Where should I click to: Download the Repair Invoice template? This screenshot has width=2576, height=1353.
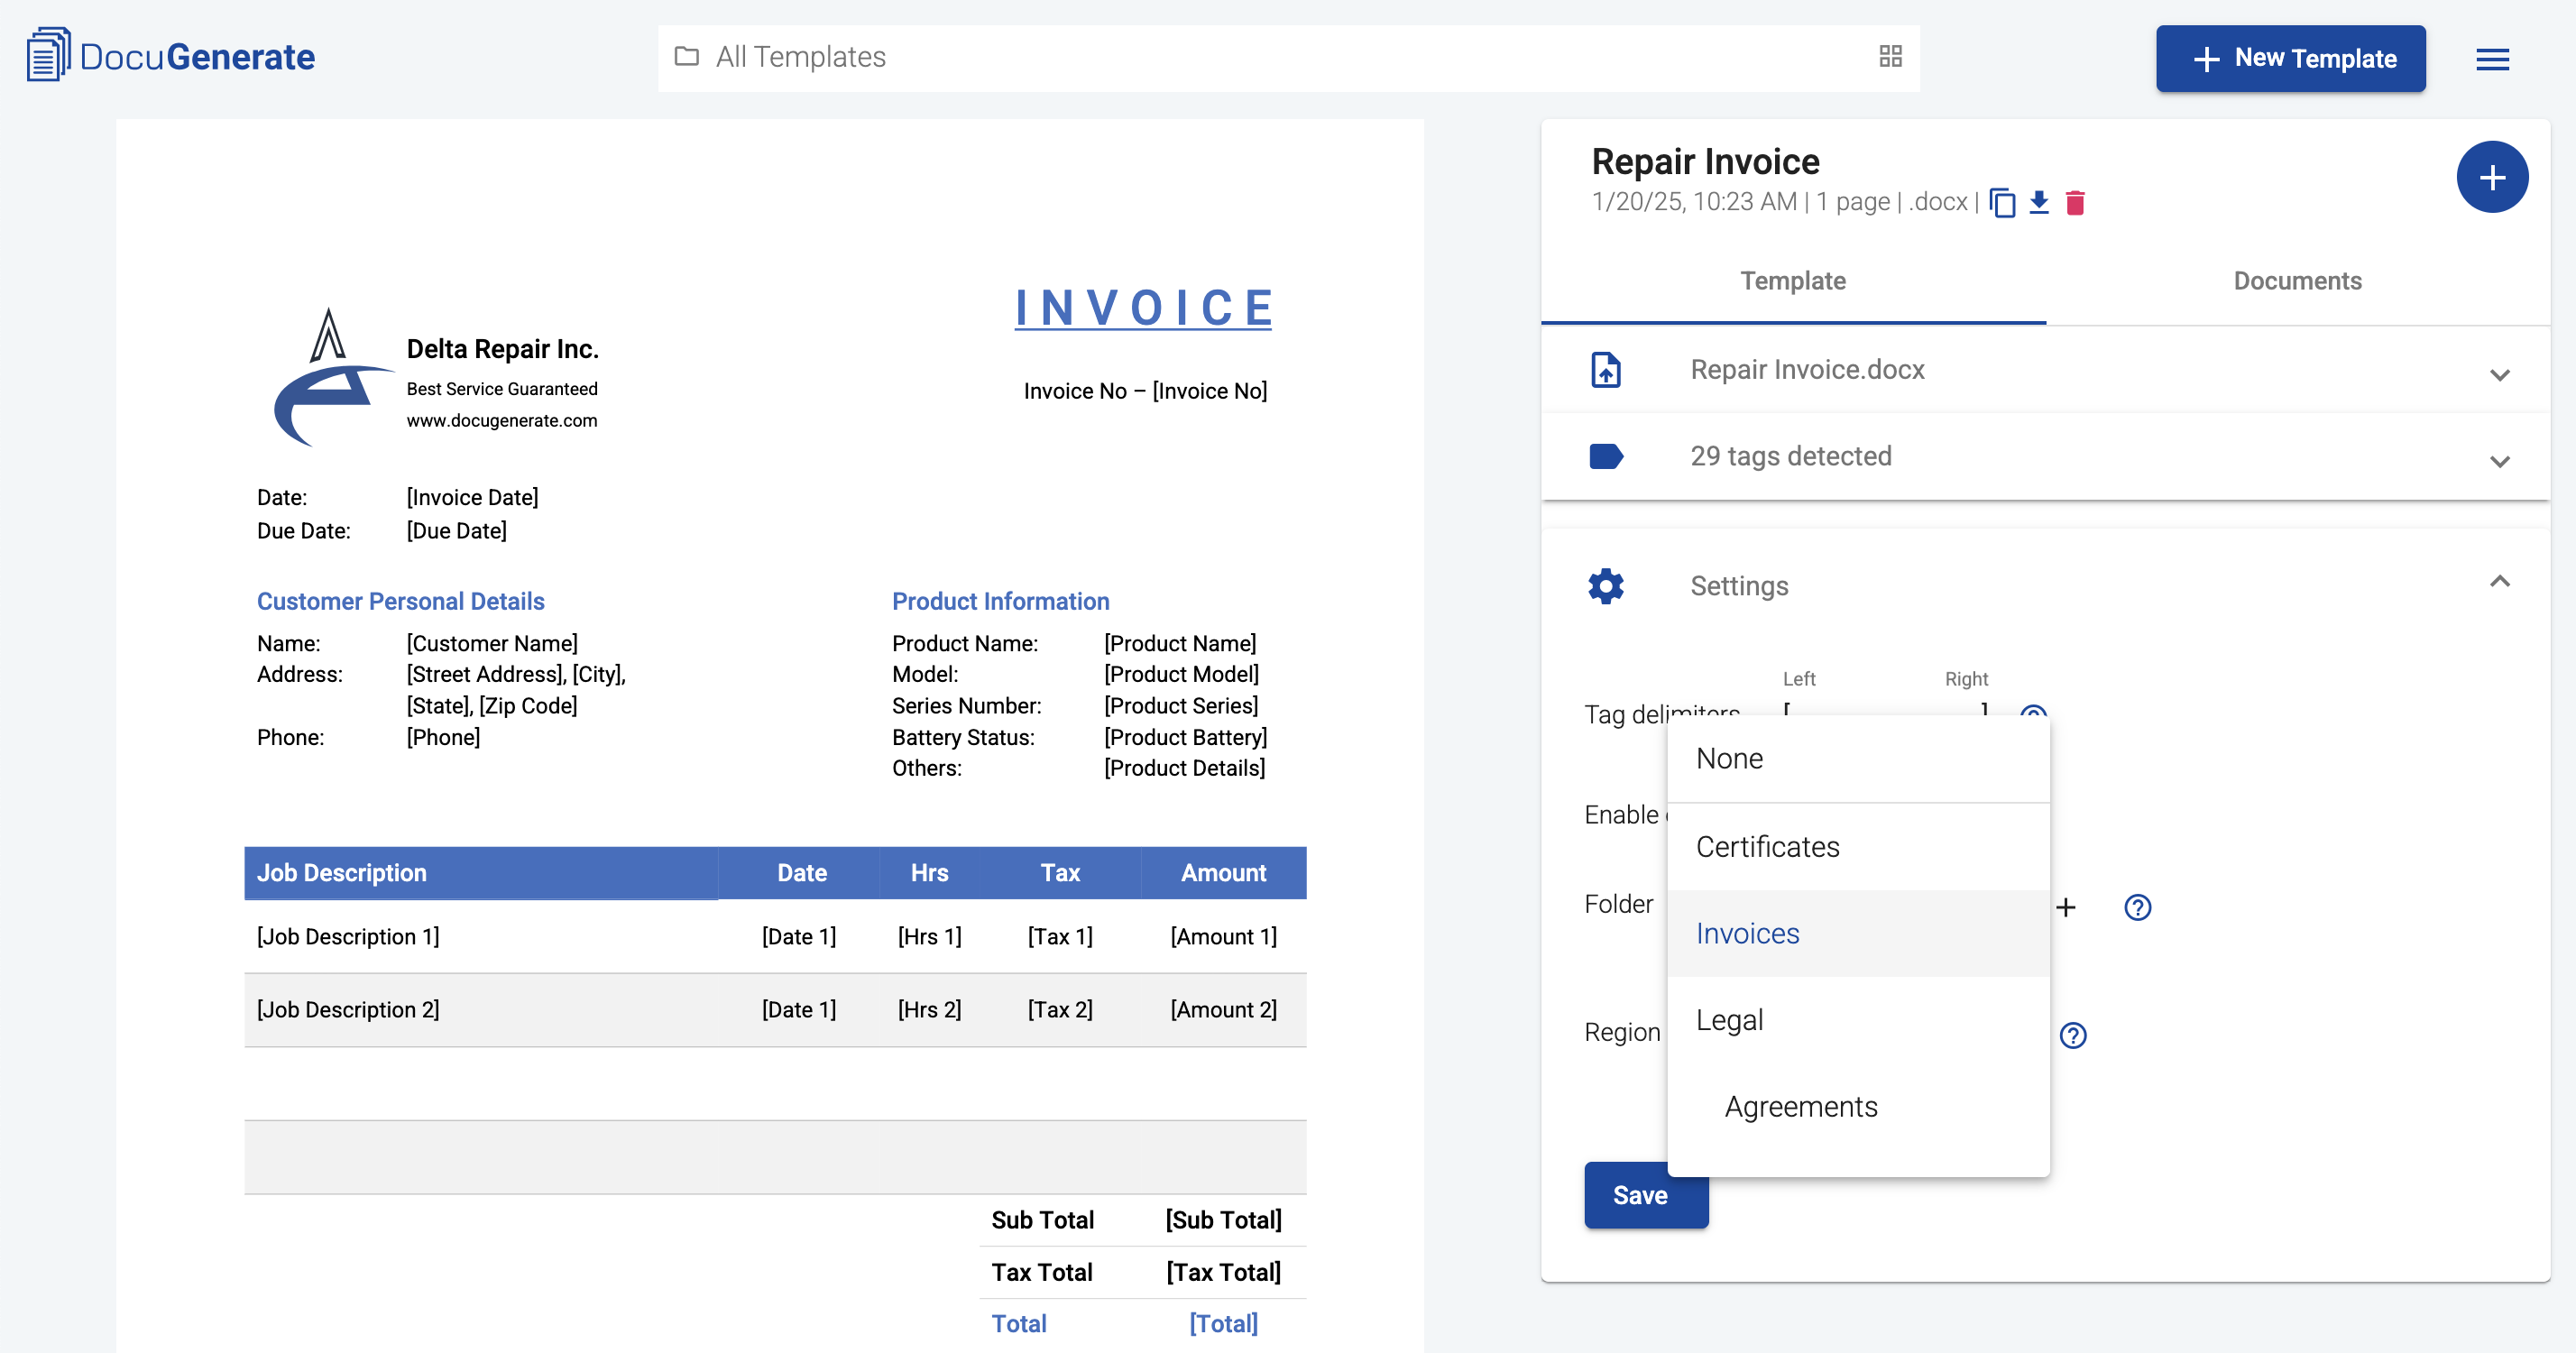(2038, 203)
